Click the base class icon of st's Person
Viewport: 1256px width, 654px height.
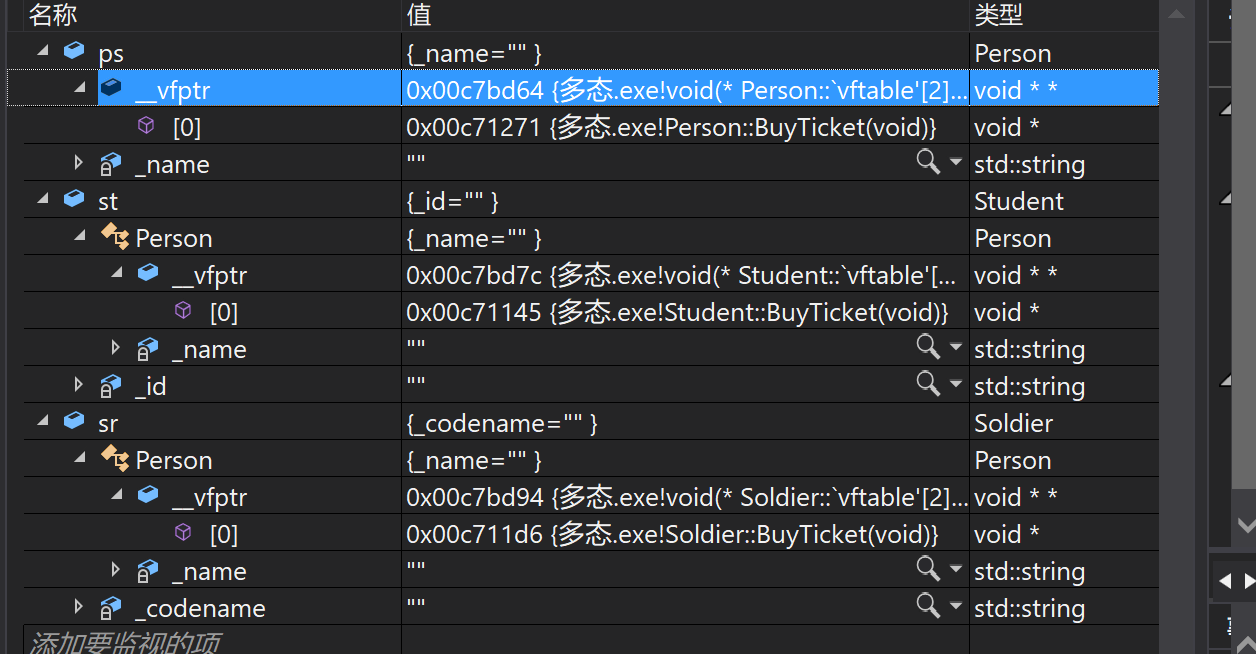point(115,237)
